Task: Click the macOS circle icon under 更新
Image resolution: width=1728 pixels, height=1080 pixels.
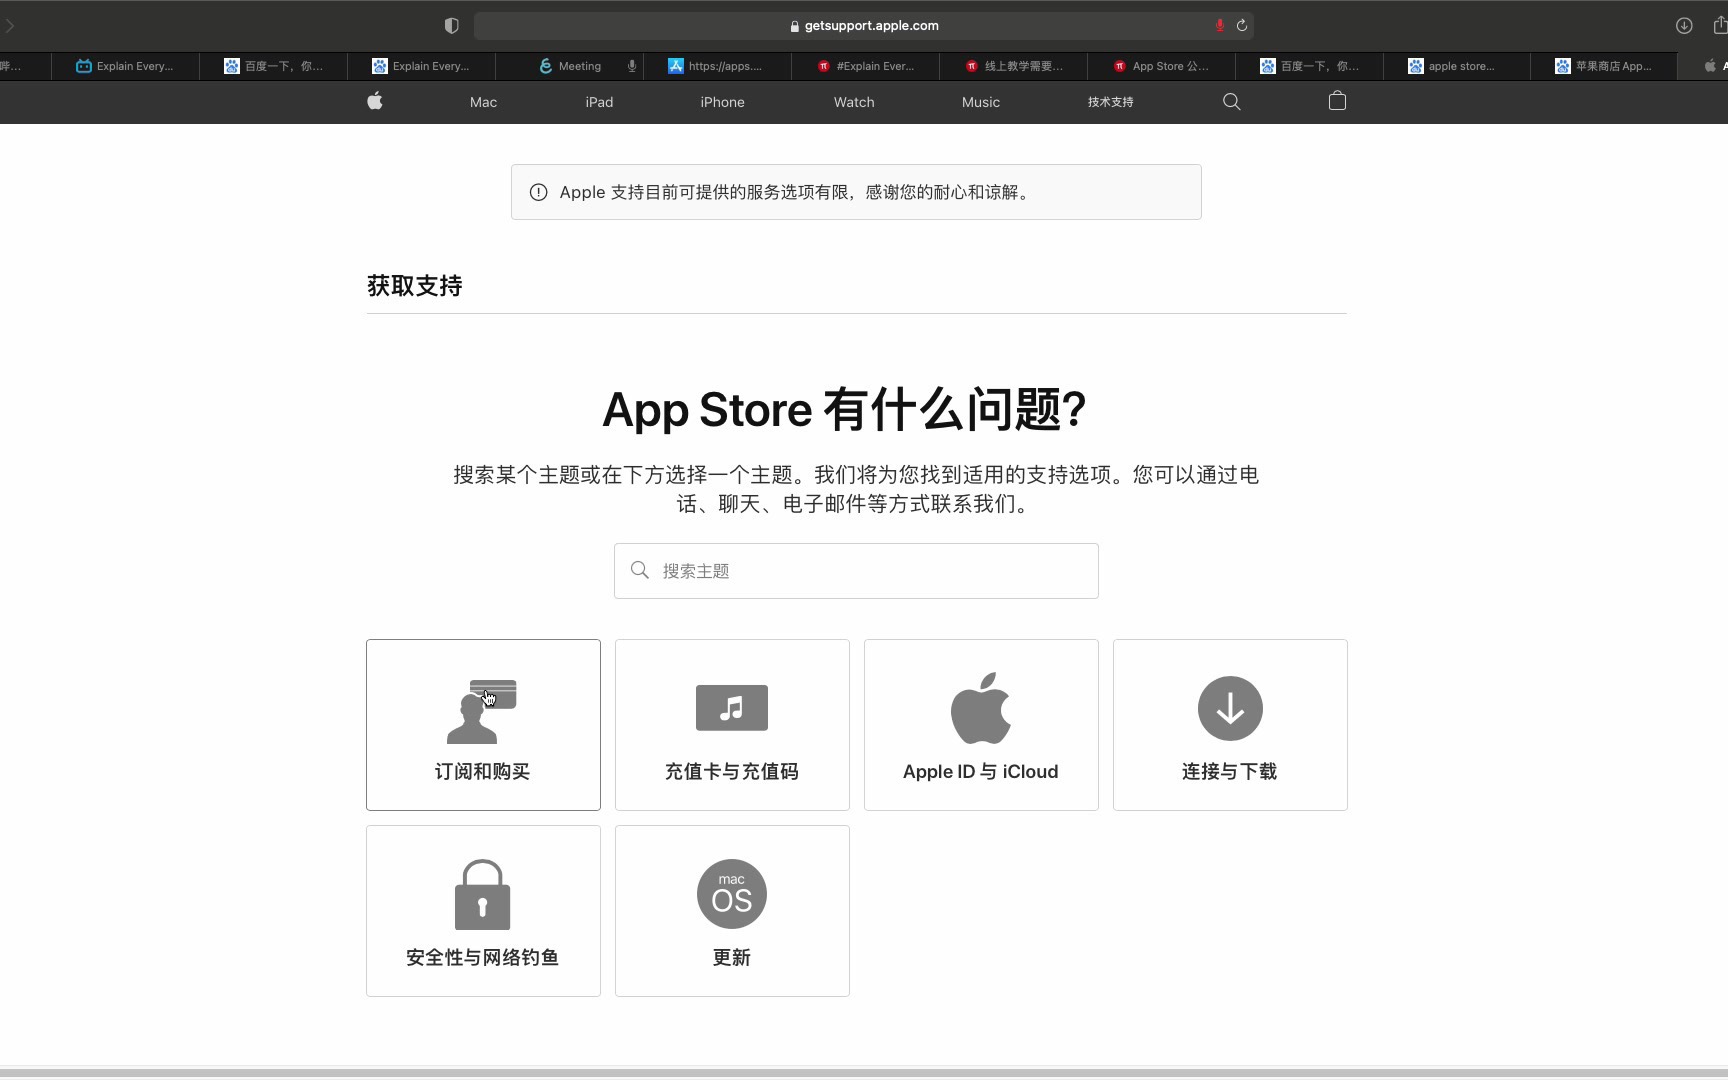Action: point(731,893)
